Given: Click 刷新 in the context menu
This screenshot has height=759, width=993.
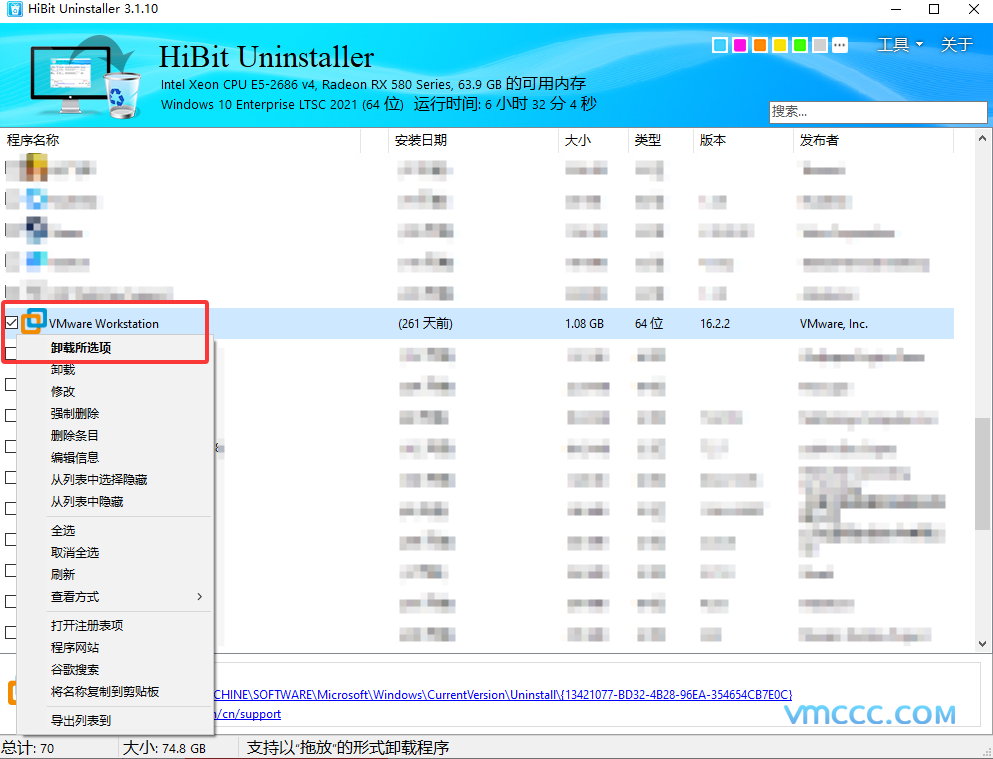Looking at the screenshot, I should click(x=63, y=575).
